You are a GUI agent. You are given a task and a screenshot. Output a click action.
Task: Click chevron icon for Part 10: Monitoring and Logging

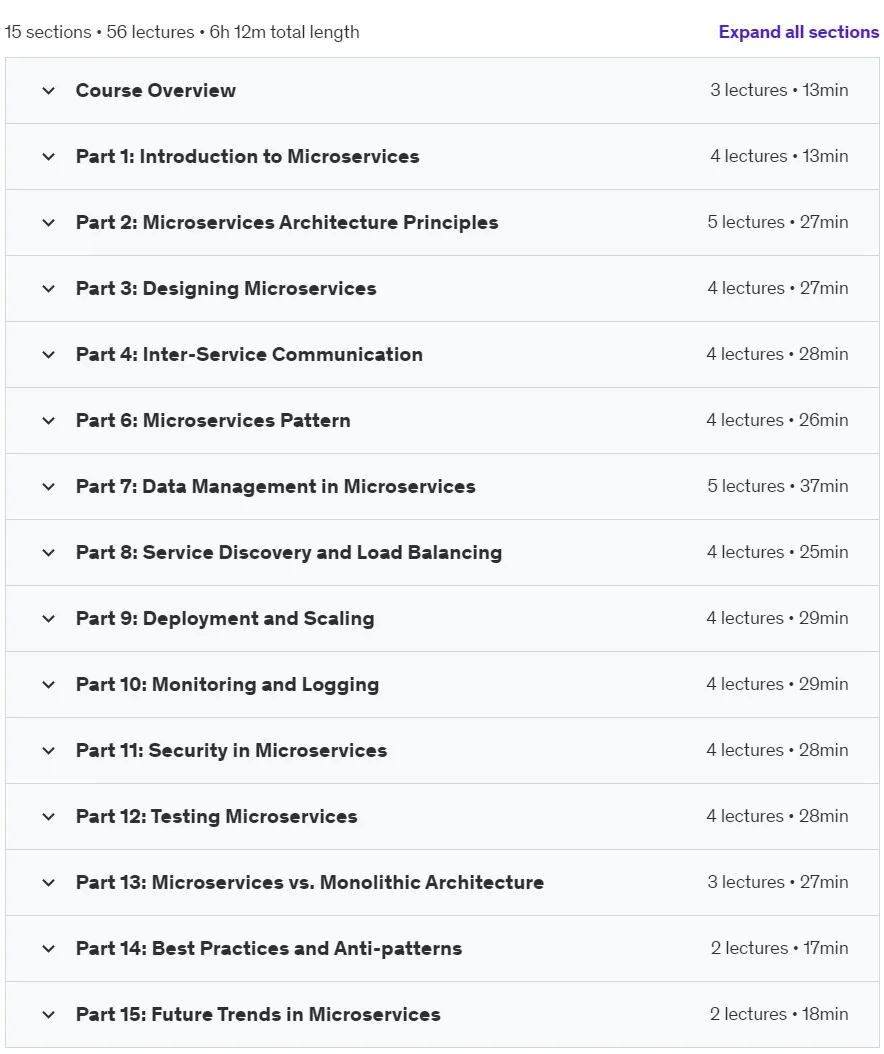point(48,684)
